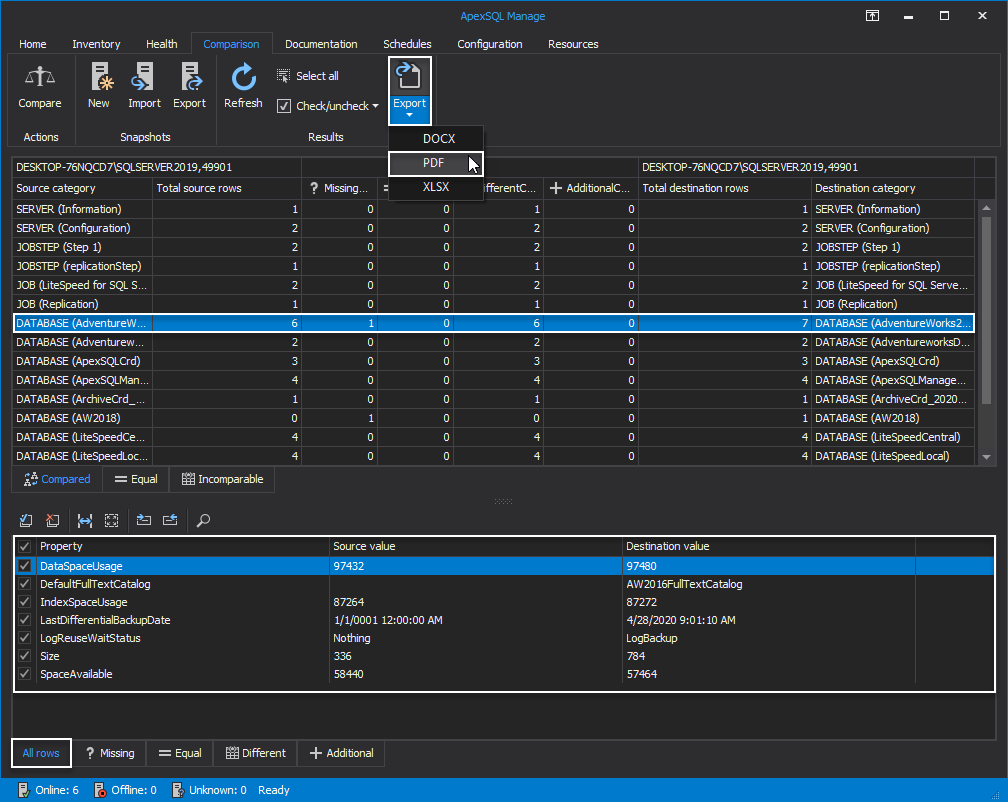Select the DATABASE (AW2018) source row
The width and height of the screenshot is (1008, 802).
82,418
